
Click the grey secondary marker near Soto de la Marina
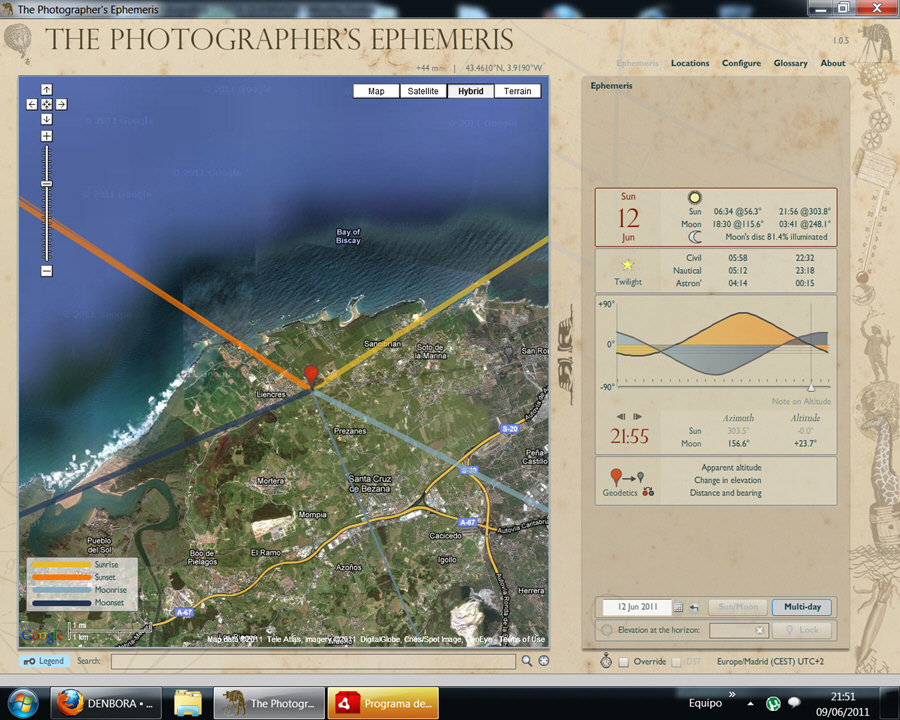pyautogui.click(x=509, y=355)
